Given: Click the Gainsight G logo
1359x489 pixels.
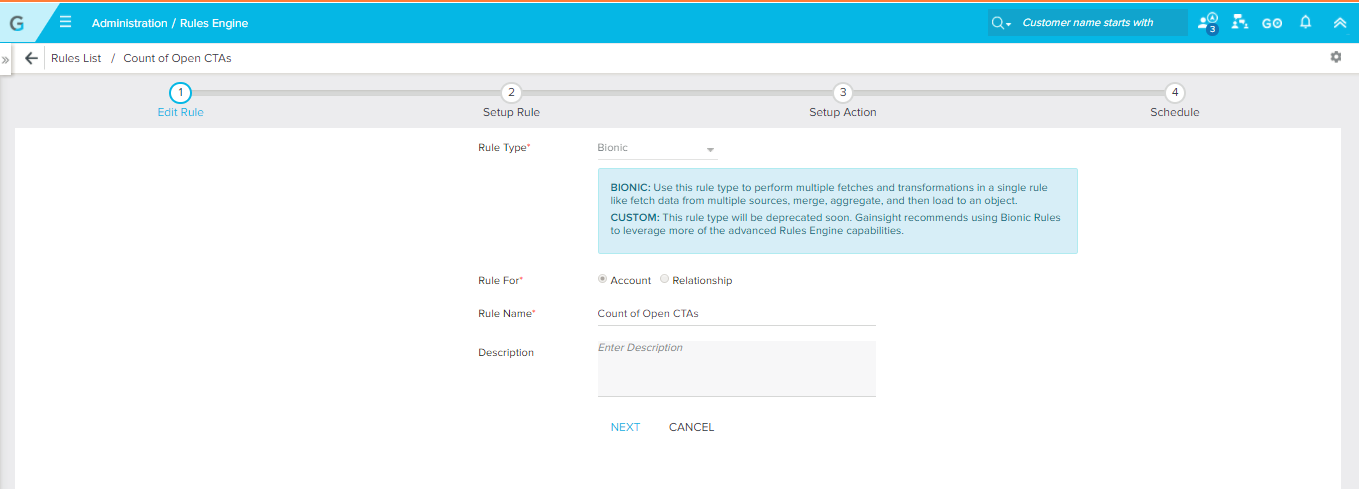Looking at the screenshot, I should (16, 23).
